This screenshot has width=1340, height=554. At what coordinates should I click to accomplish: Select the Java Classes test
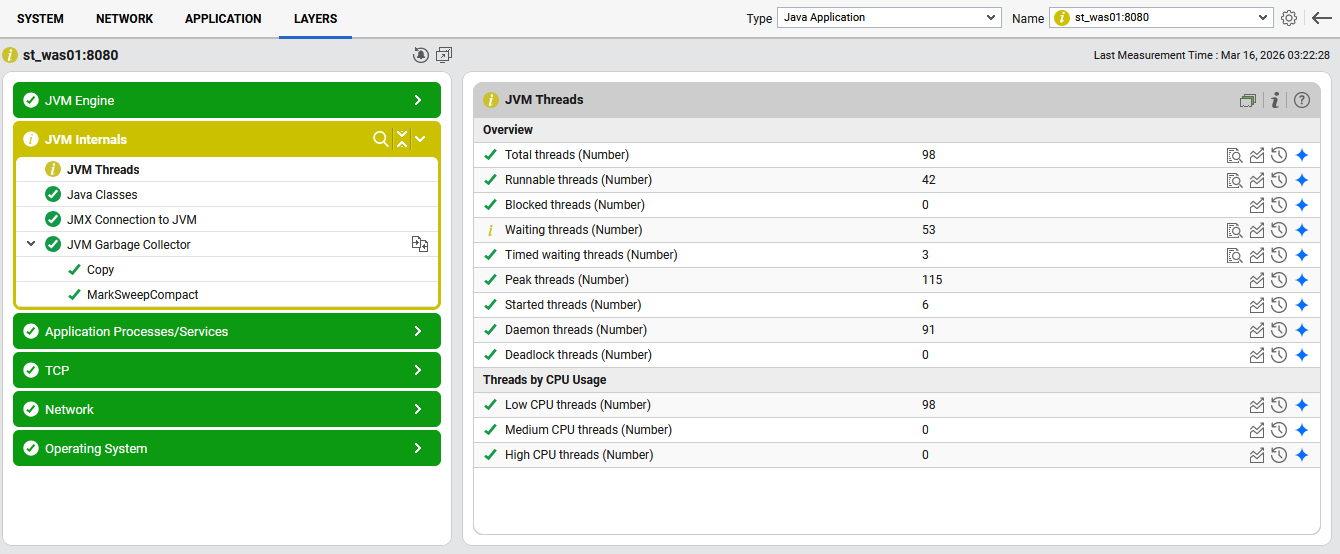click(x=102, y=194)
